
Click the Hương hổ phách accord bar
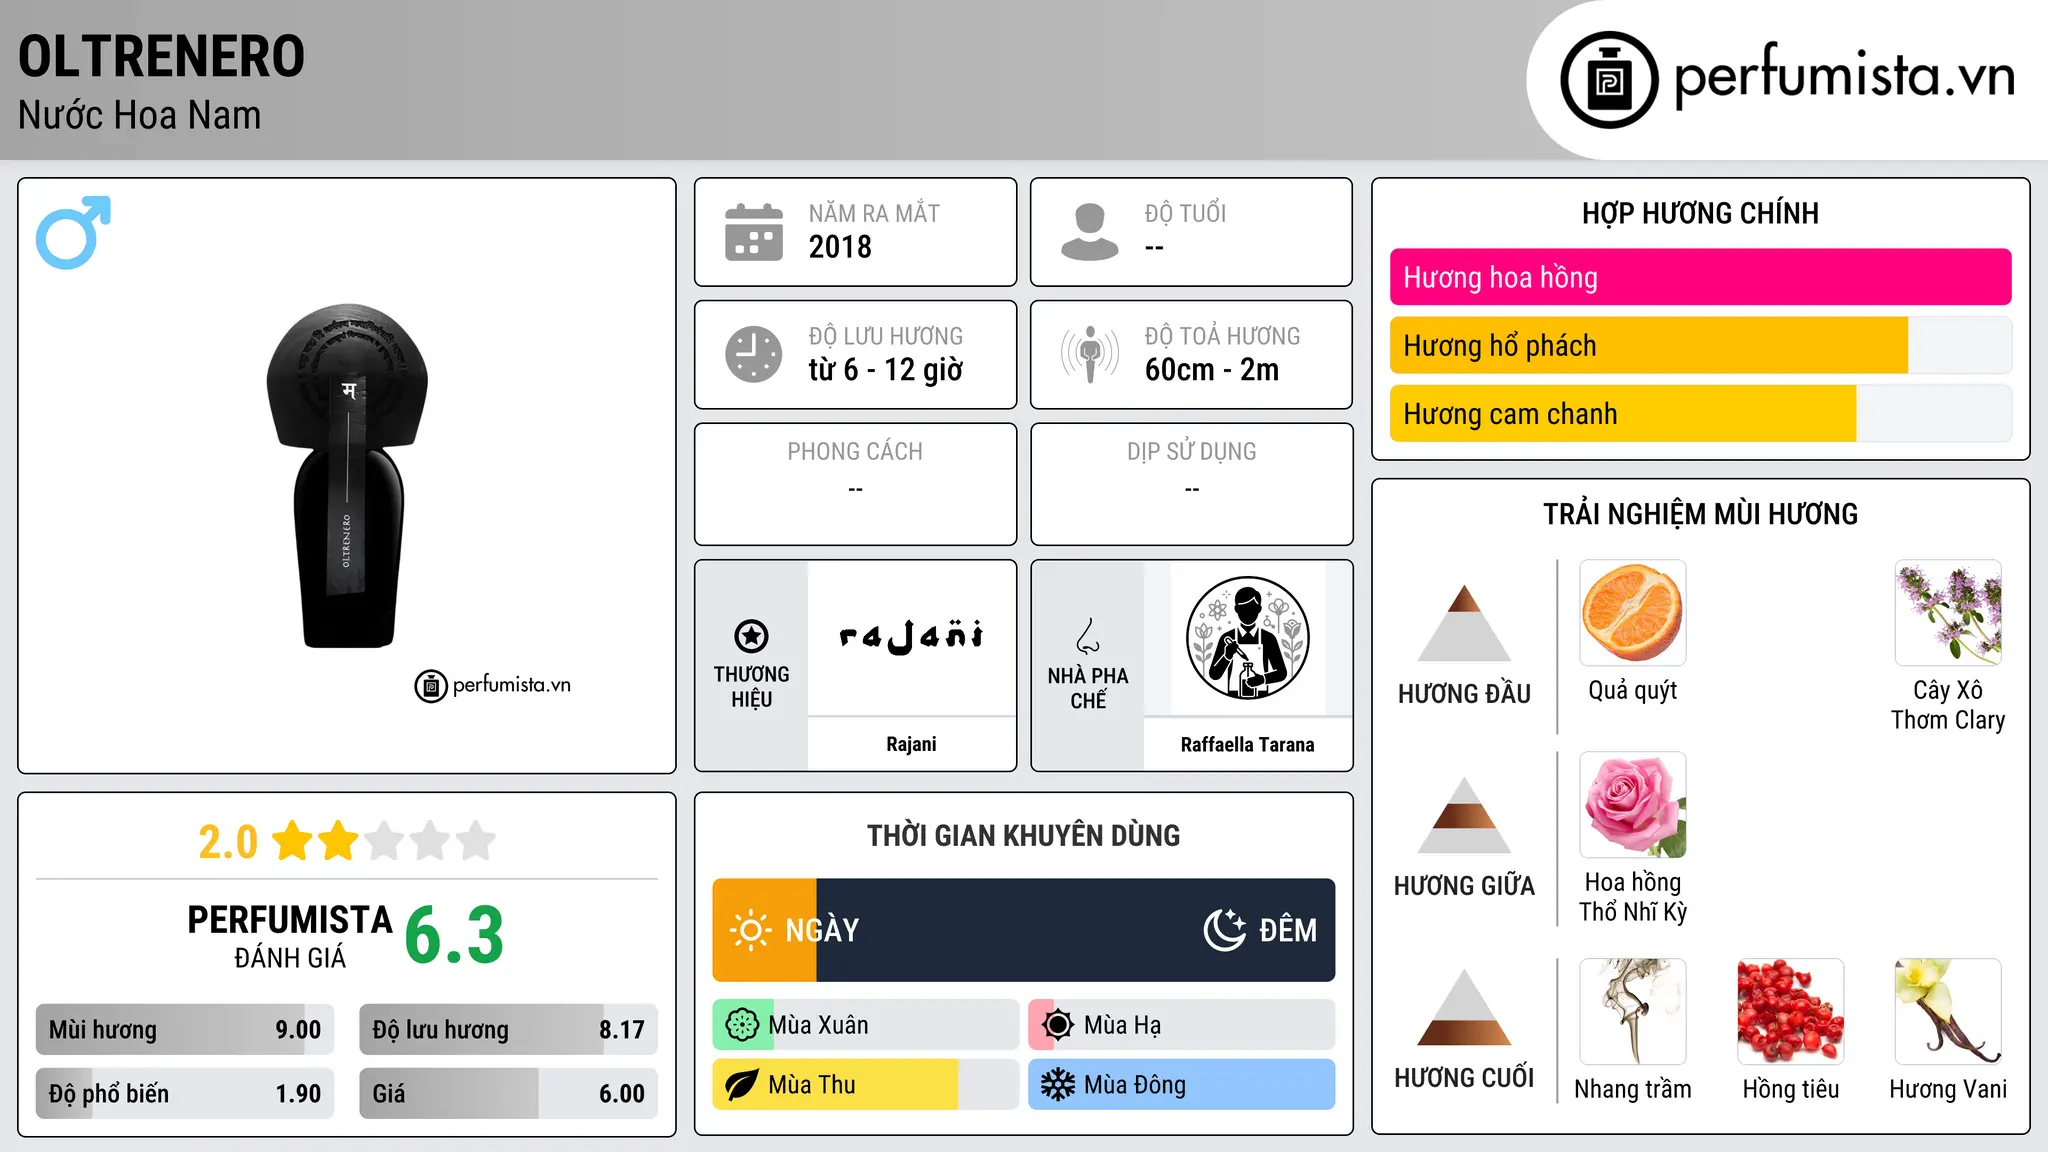tap(1700, 345)
